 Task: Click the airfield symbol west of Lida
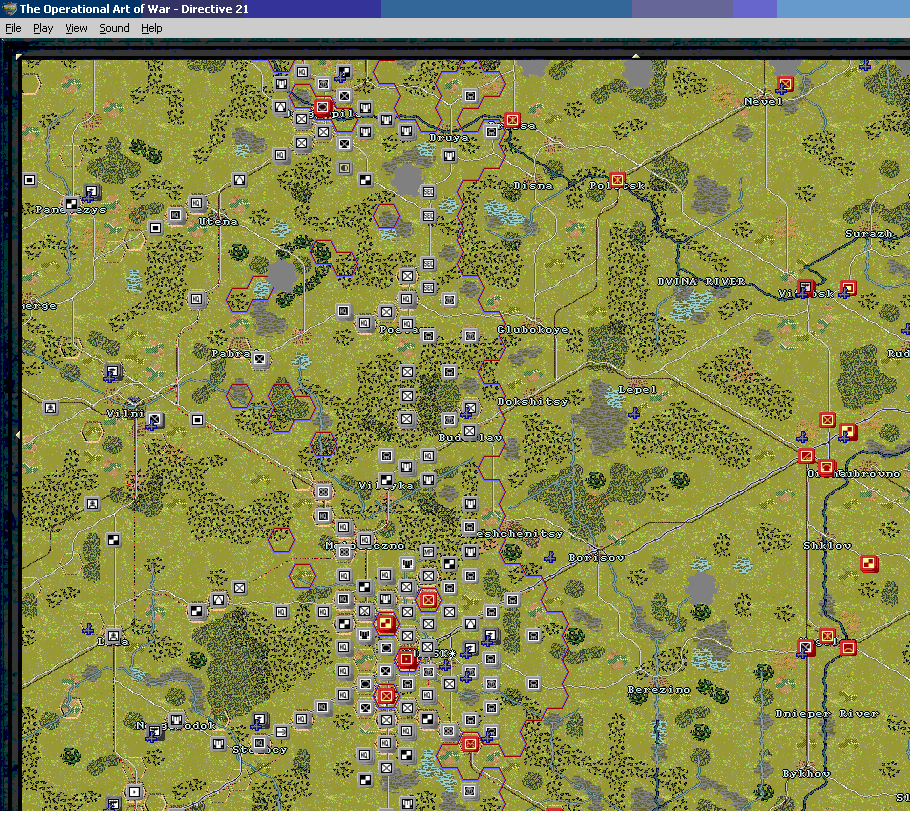pos(88,629)
